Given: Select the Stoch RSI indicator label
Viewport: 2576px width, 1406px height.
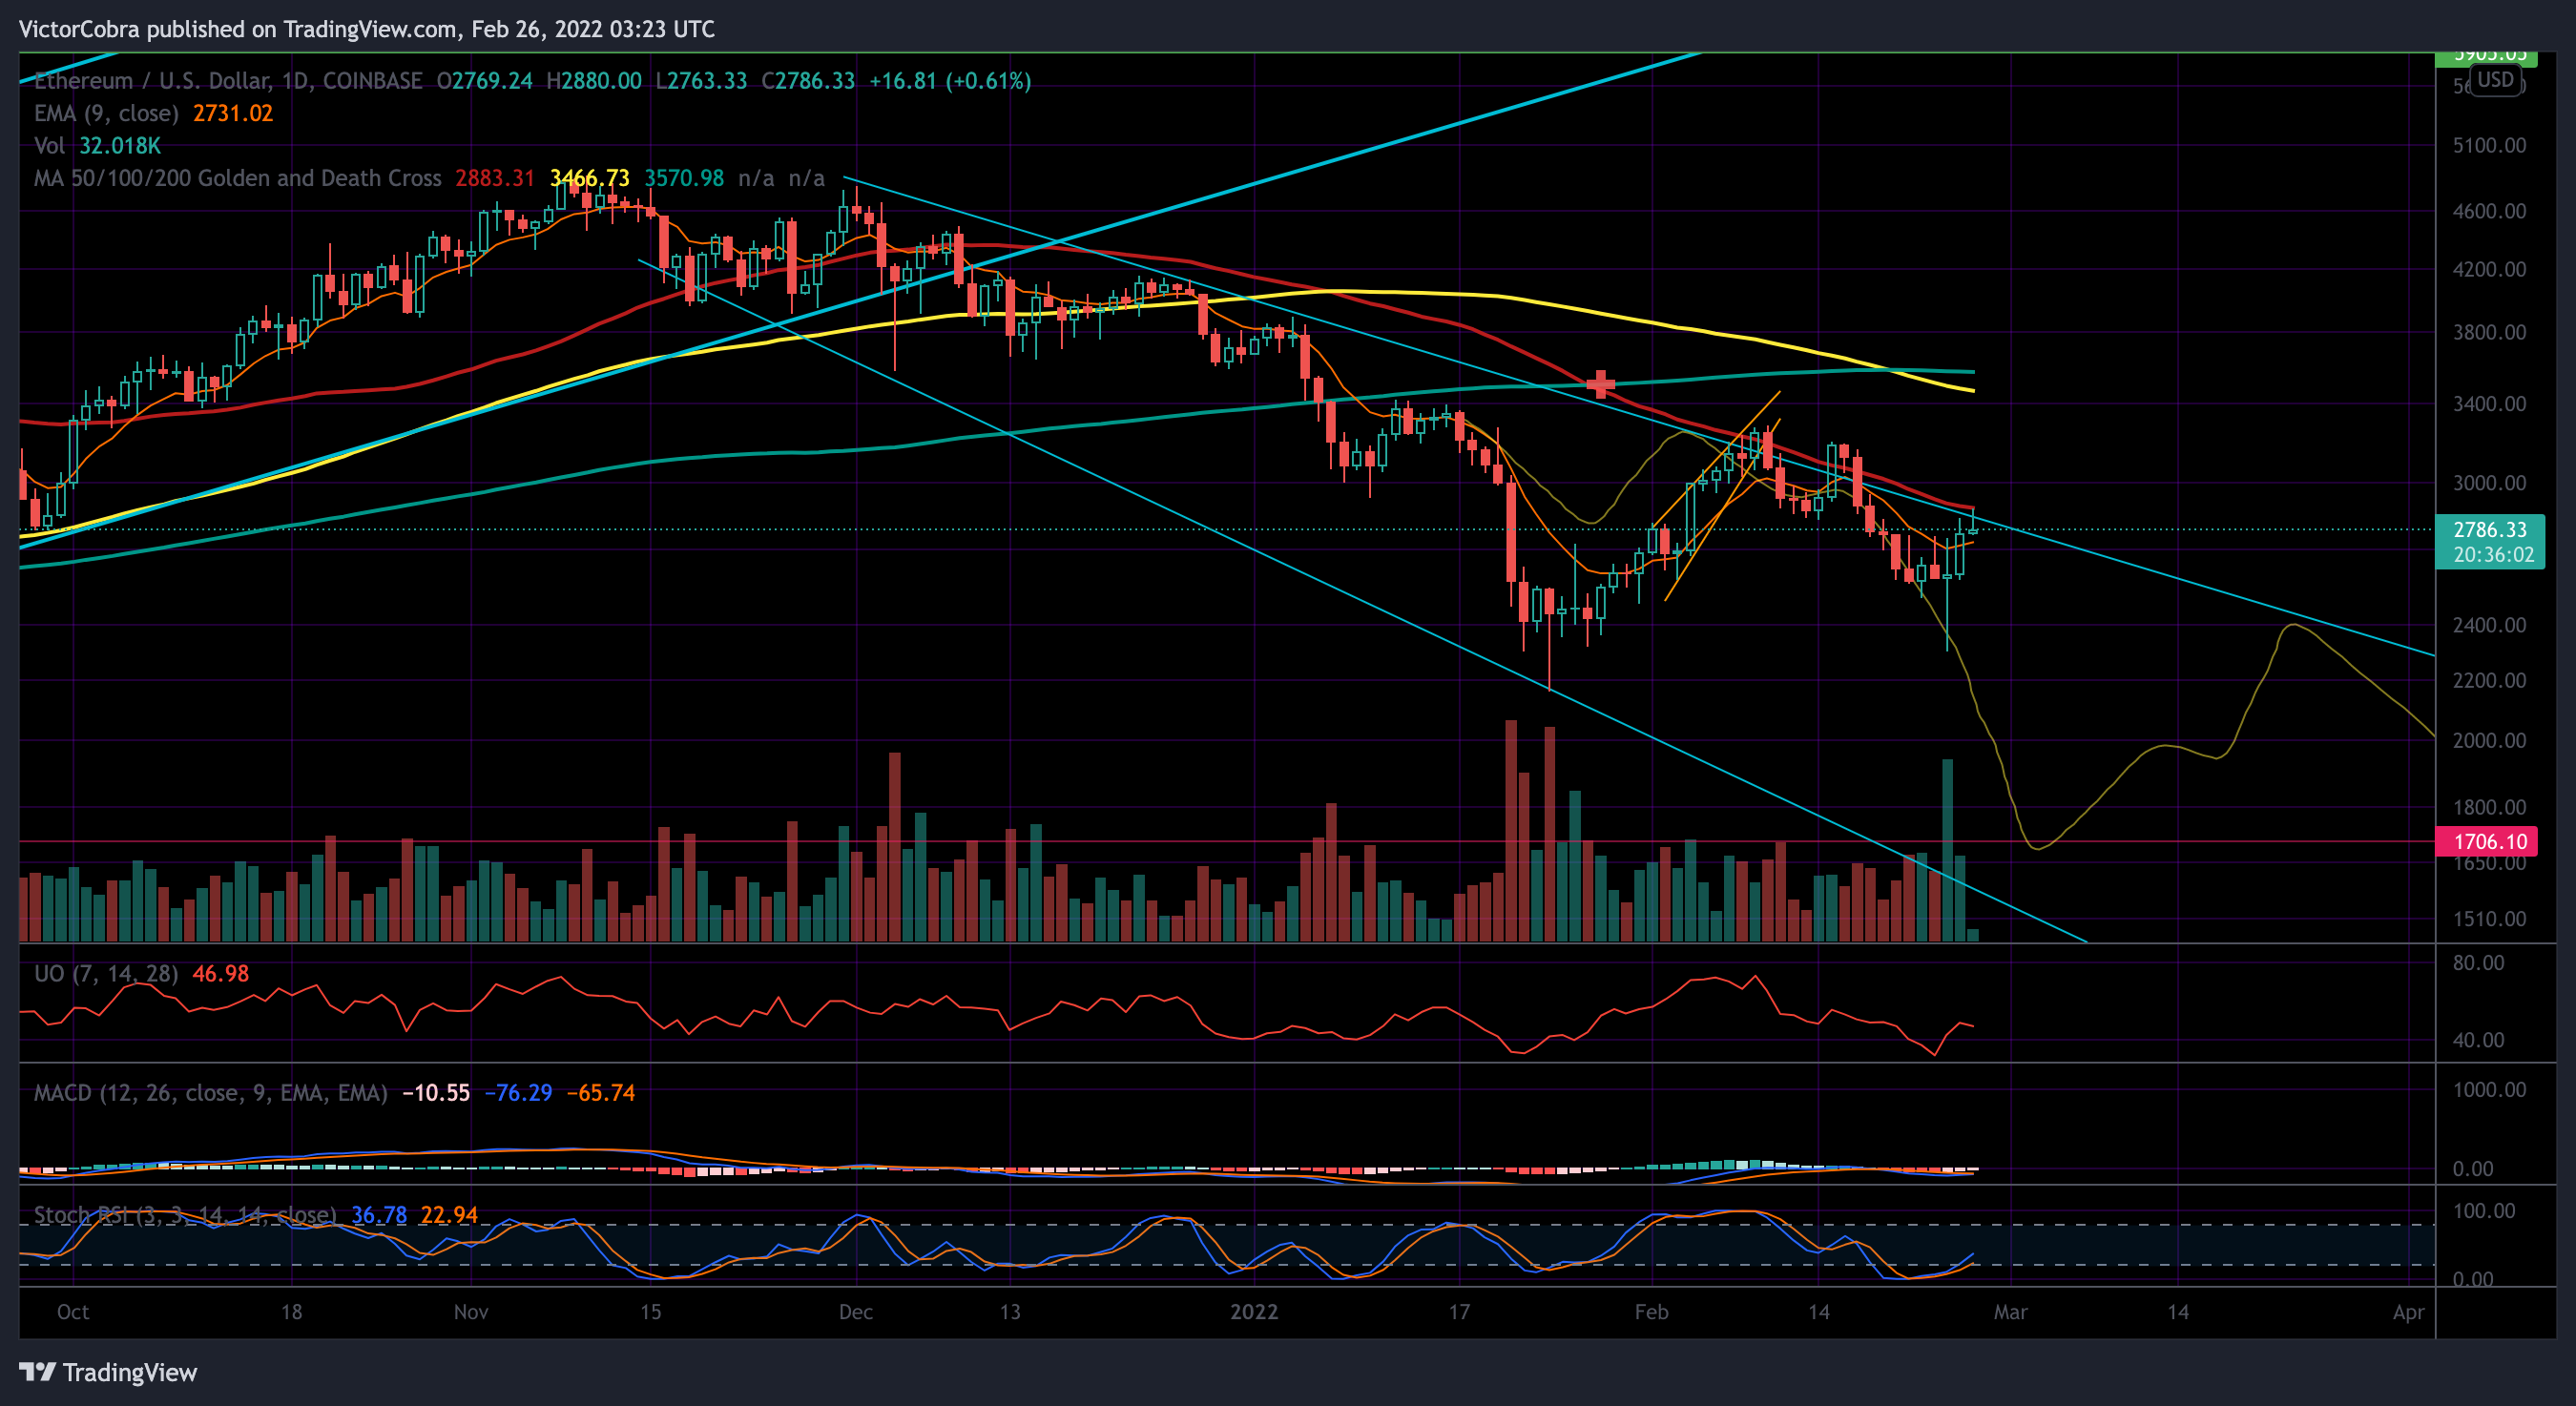Looking at the screenshot, I should pyautogui.click(x=185, y=1215).
